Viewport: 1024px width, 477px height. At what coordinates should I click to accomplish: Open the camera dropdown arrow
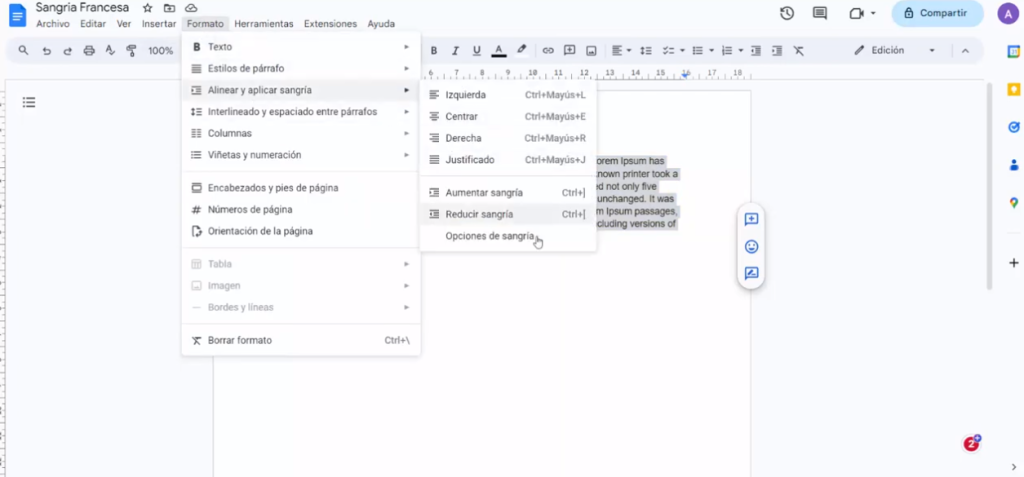pyautogui.click(x=873, y=13)
